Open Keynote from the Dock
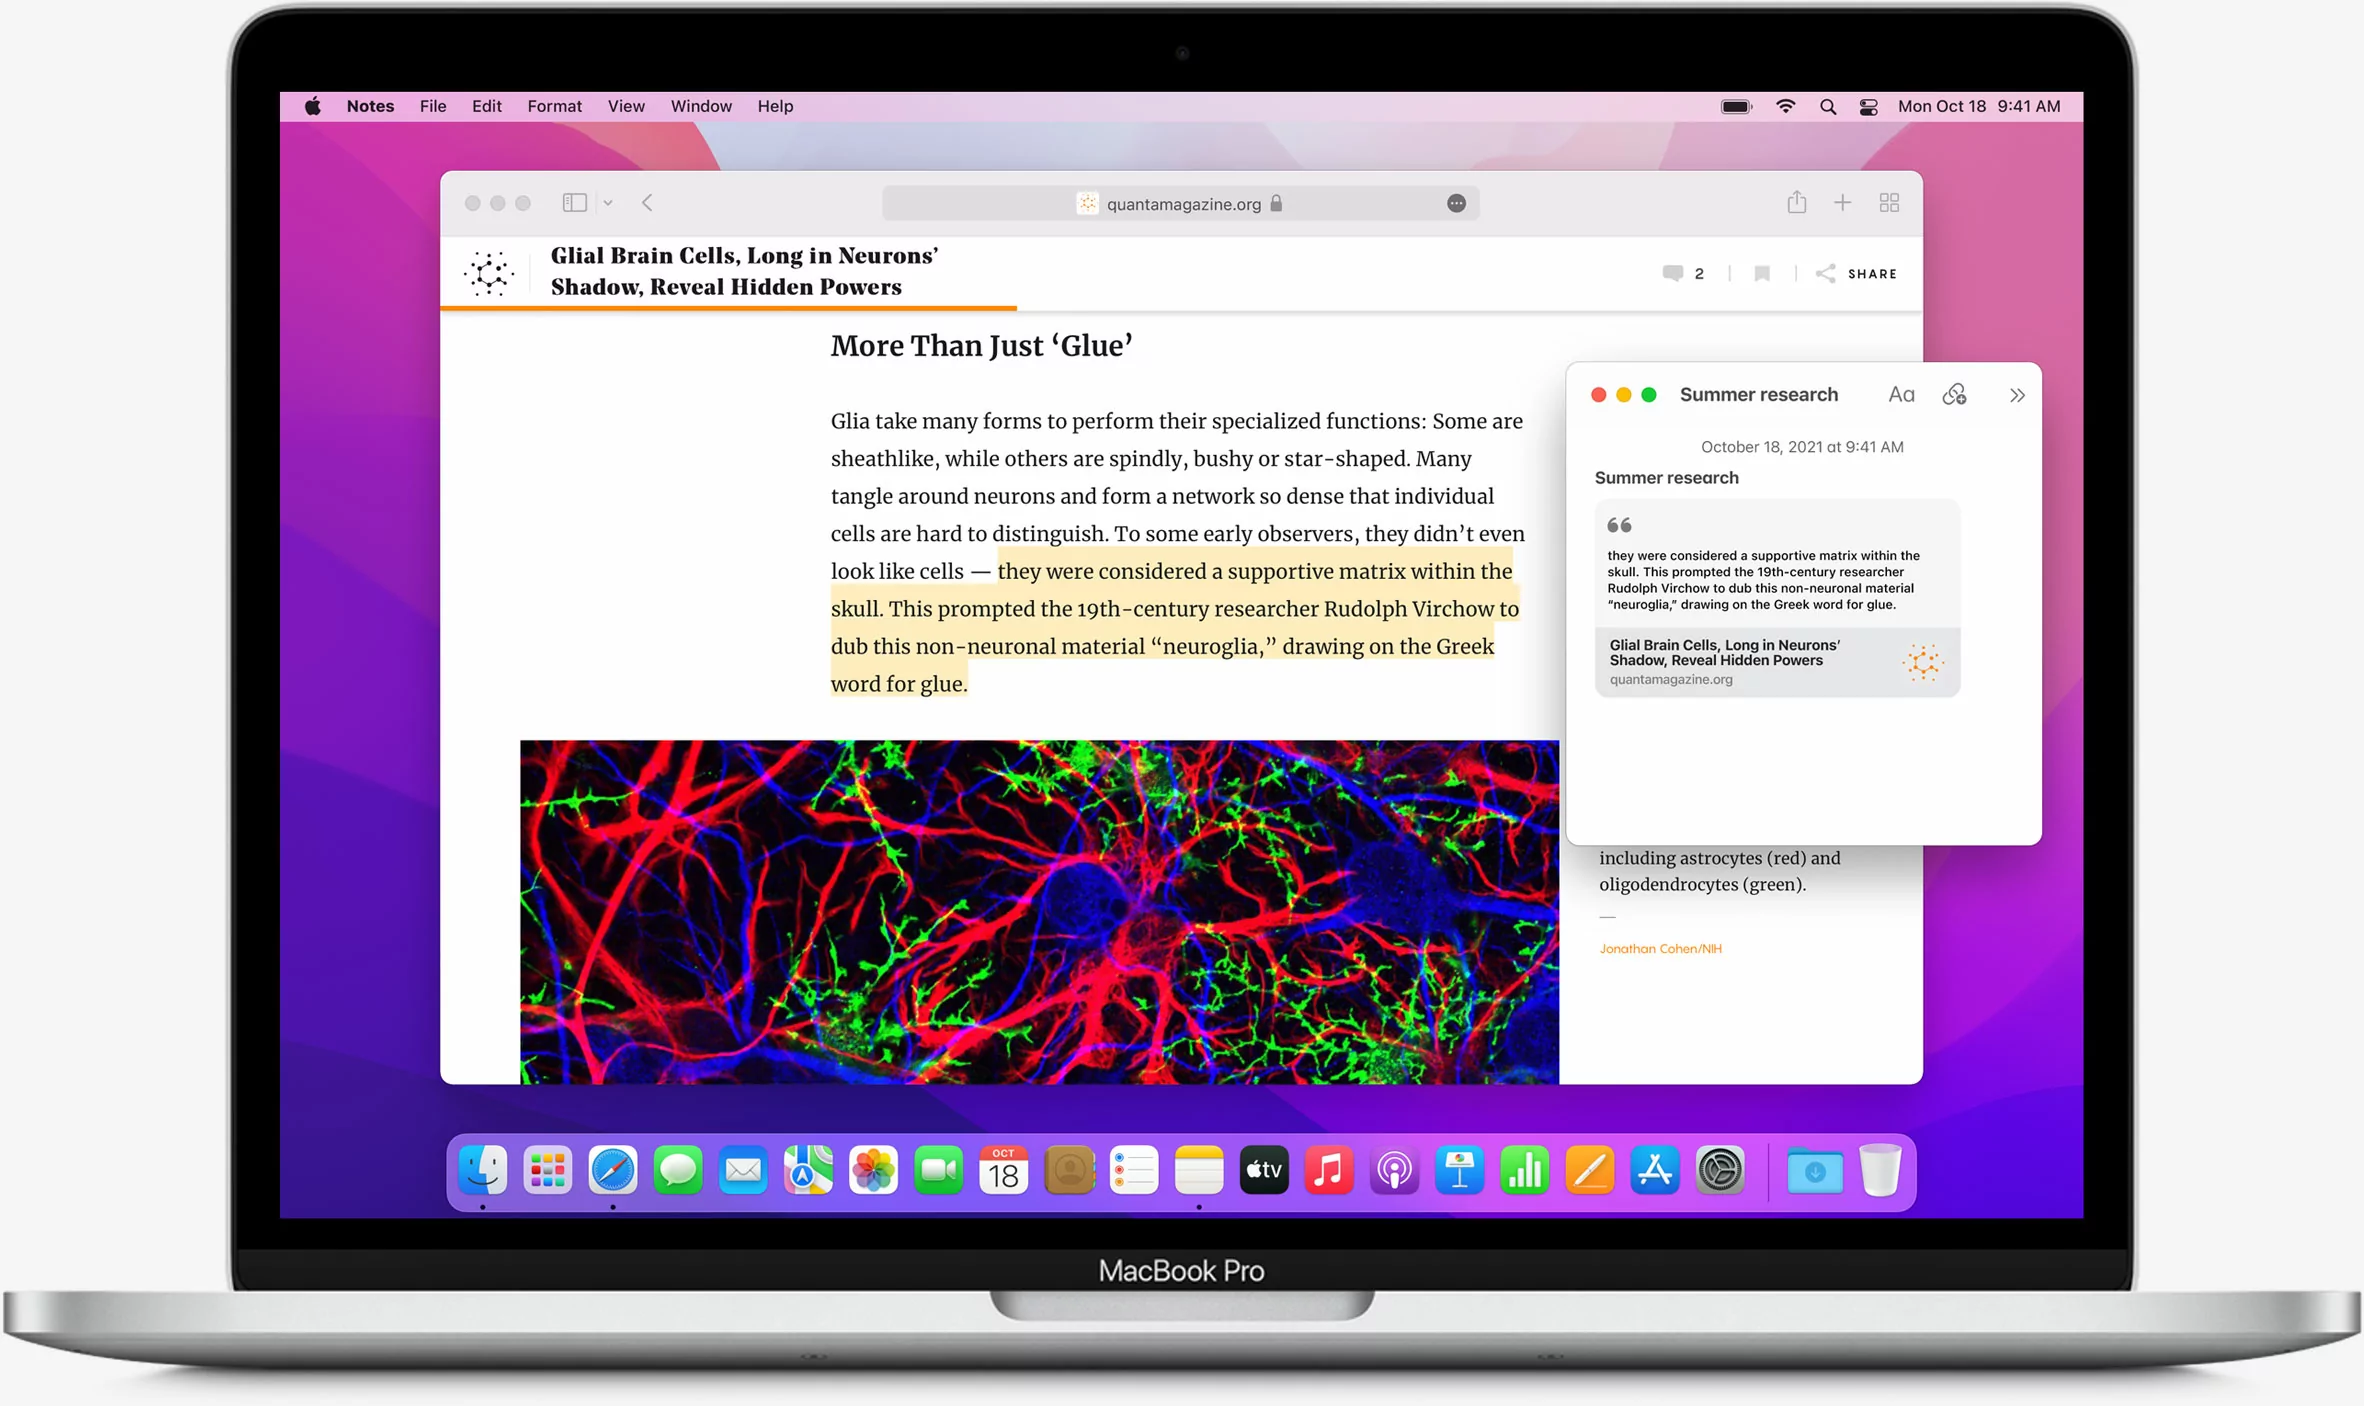Screen dimensions: 2364x1406 click(x=1459, y=1170)
